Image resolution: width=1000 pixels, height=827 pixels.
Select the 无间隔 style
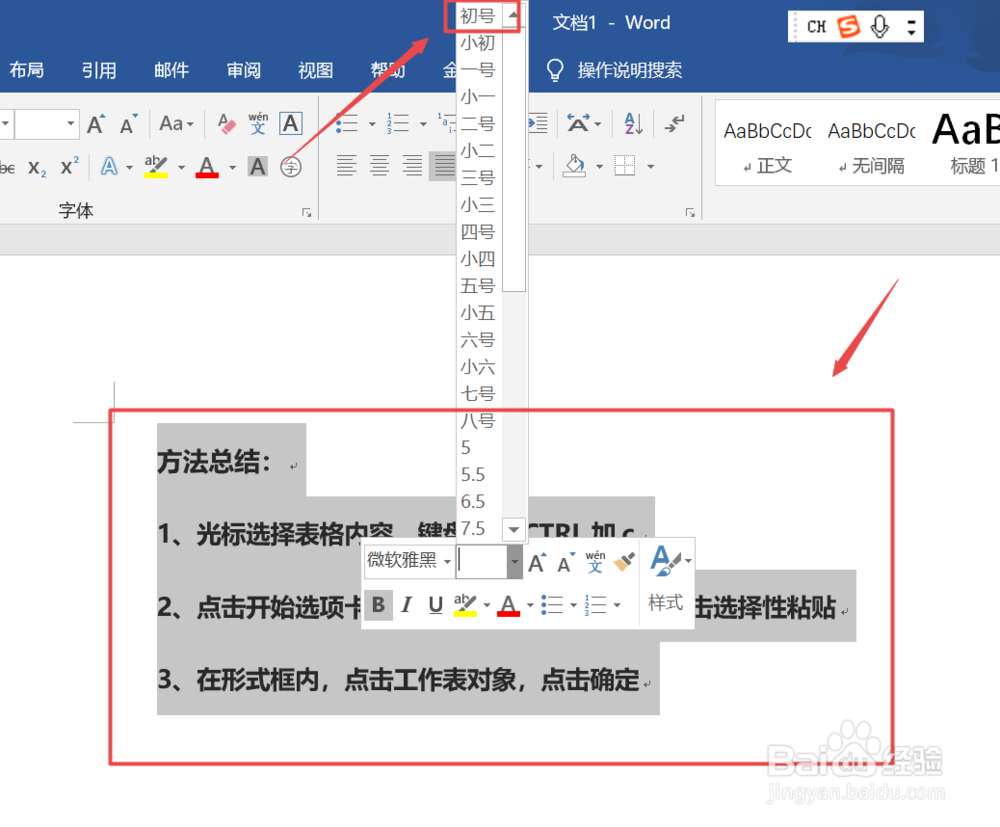(x=872, y=145)
